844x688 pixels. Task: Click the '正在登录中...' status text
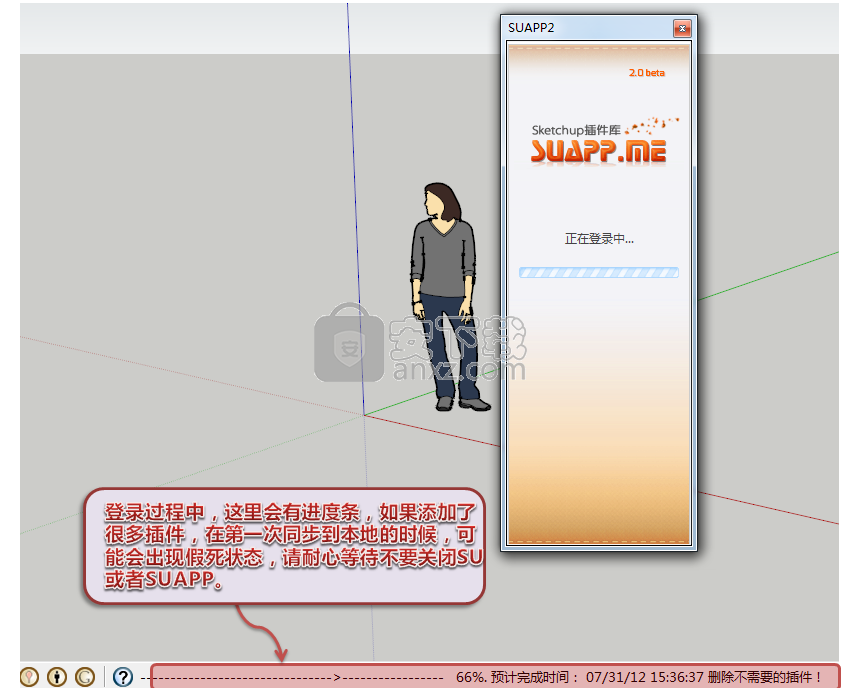(x=599, y=238)
